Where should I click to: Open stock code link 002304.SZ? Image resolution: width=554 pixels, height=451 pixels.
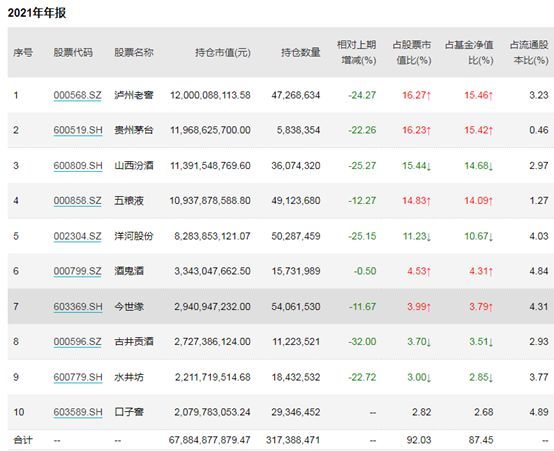(x=78, y=236)
